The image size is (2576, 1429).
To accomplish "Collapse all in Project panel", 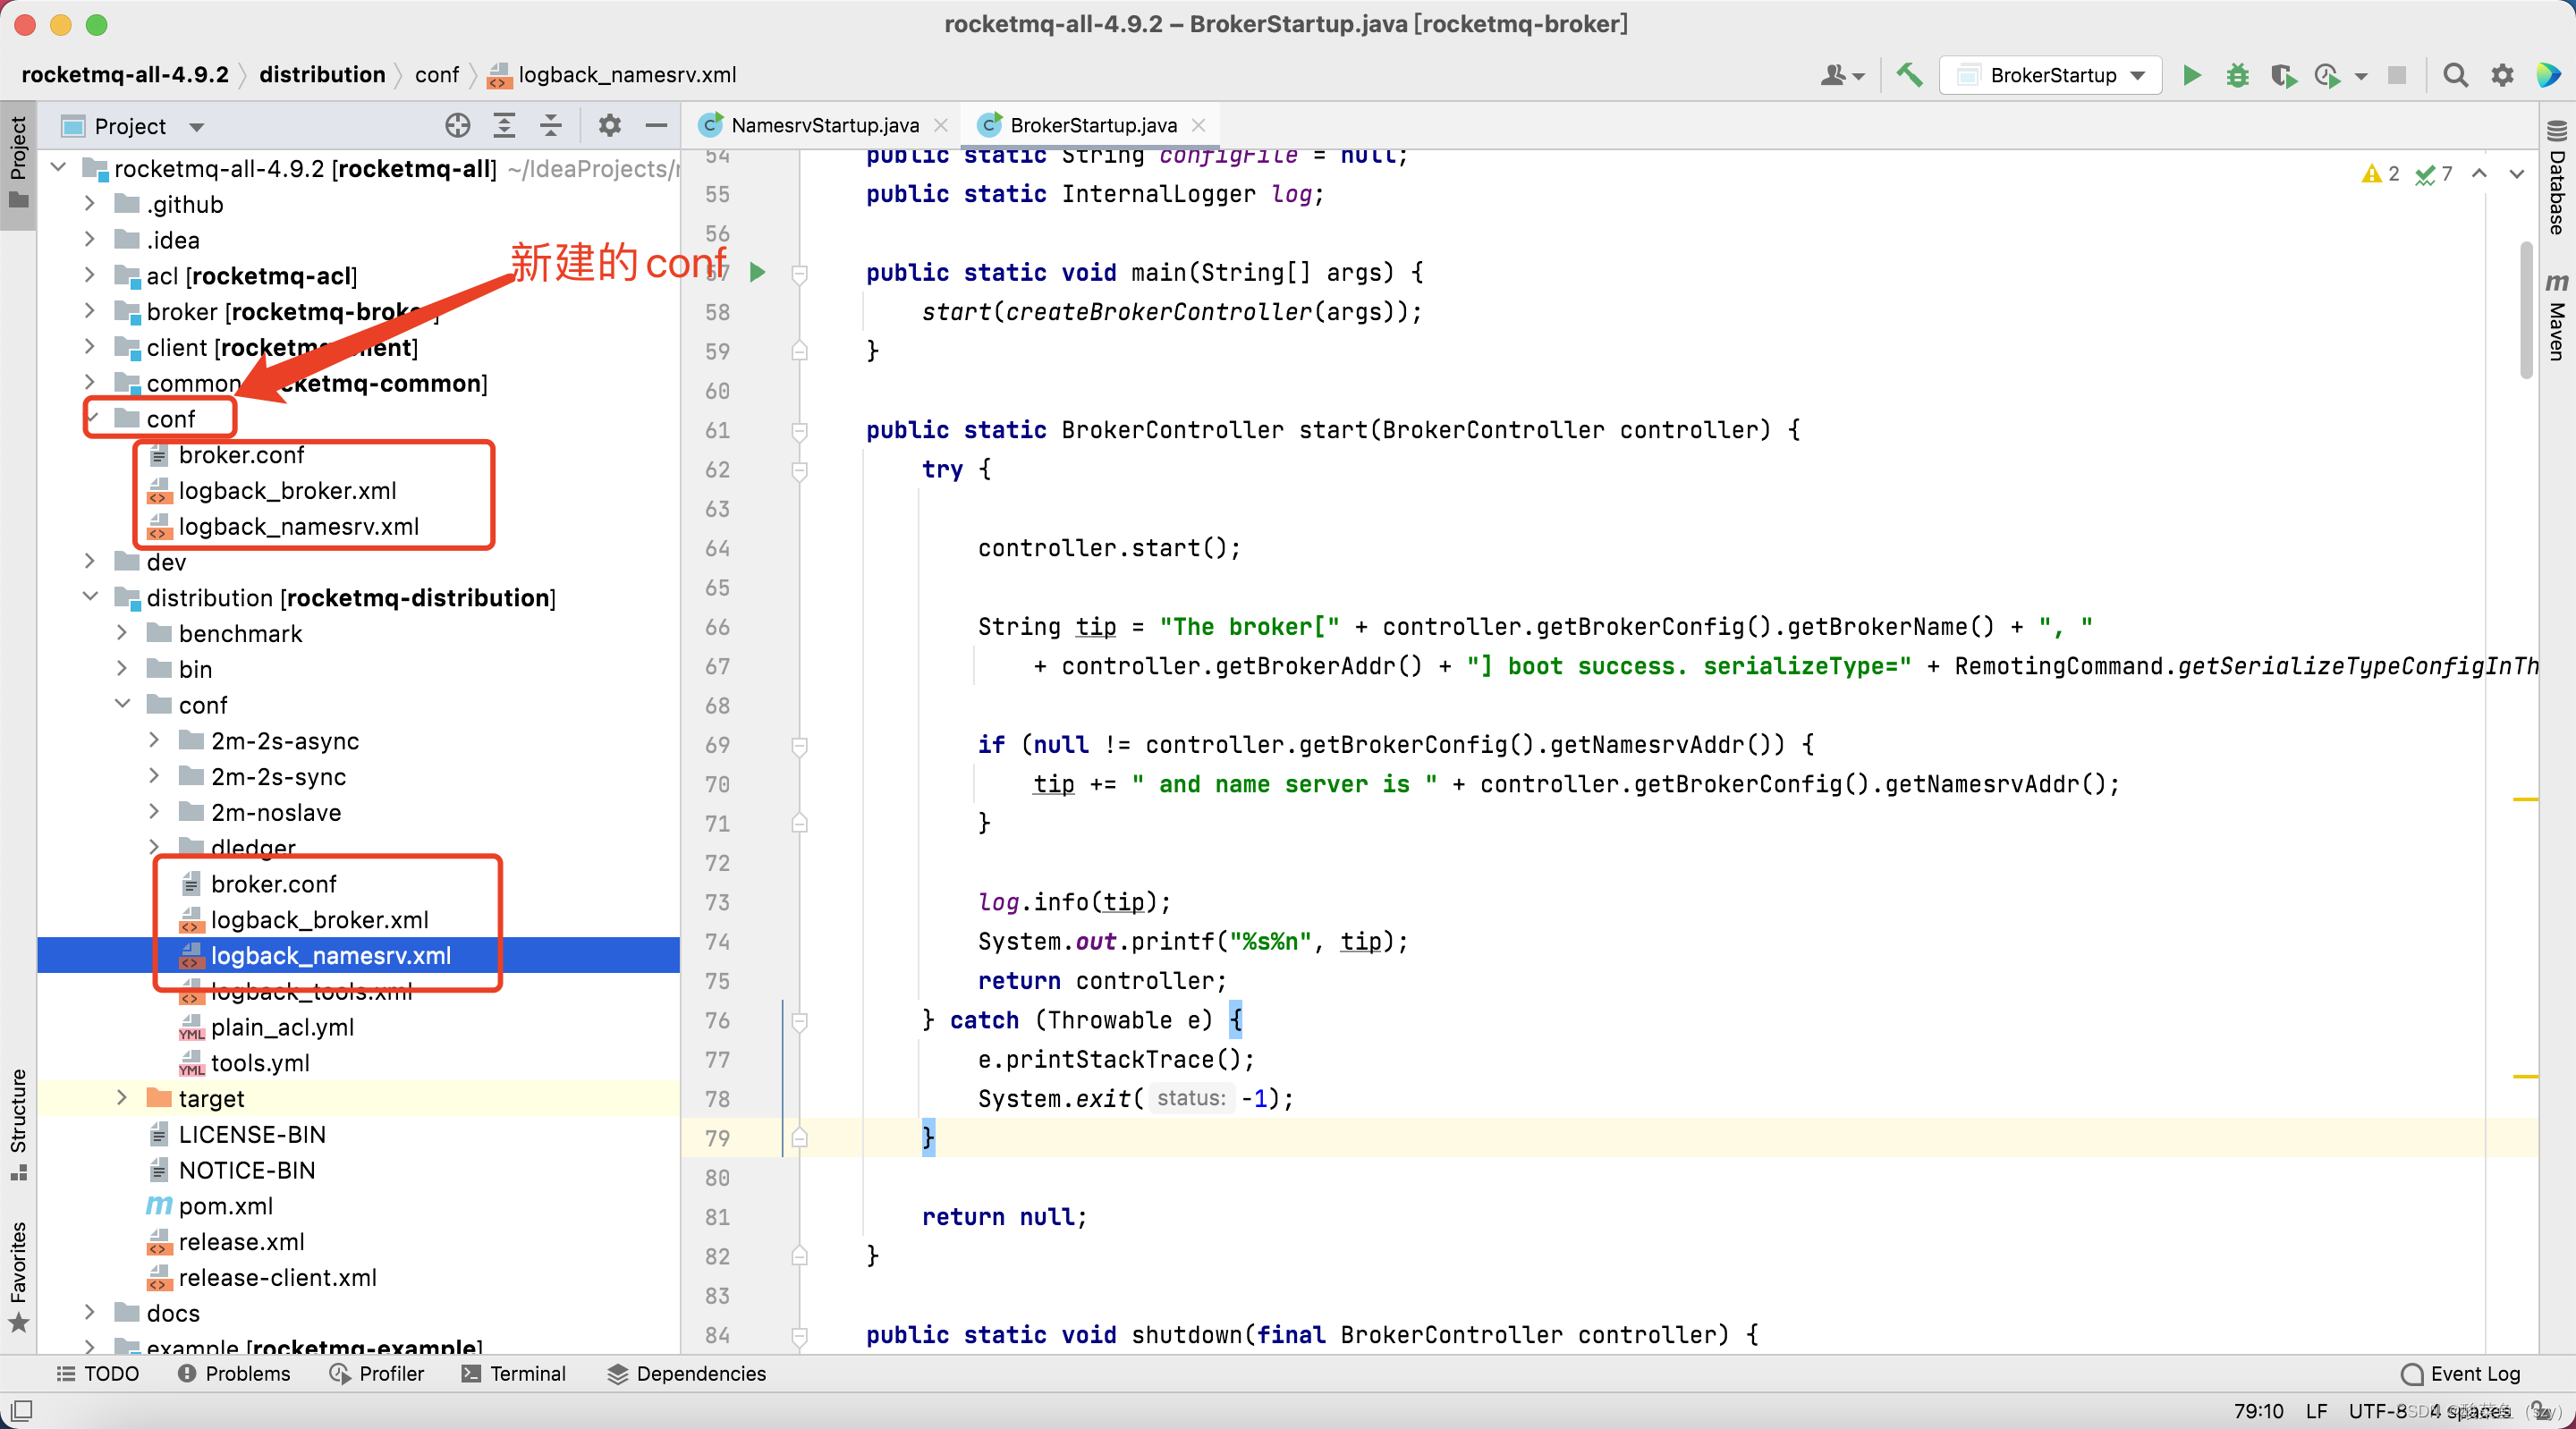I will tap(551, 126).
